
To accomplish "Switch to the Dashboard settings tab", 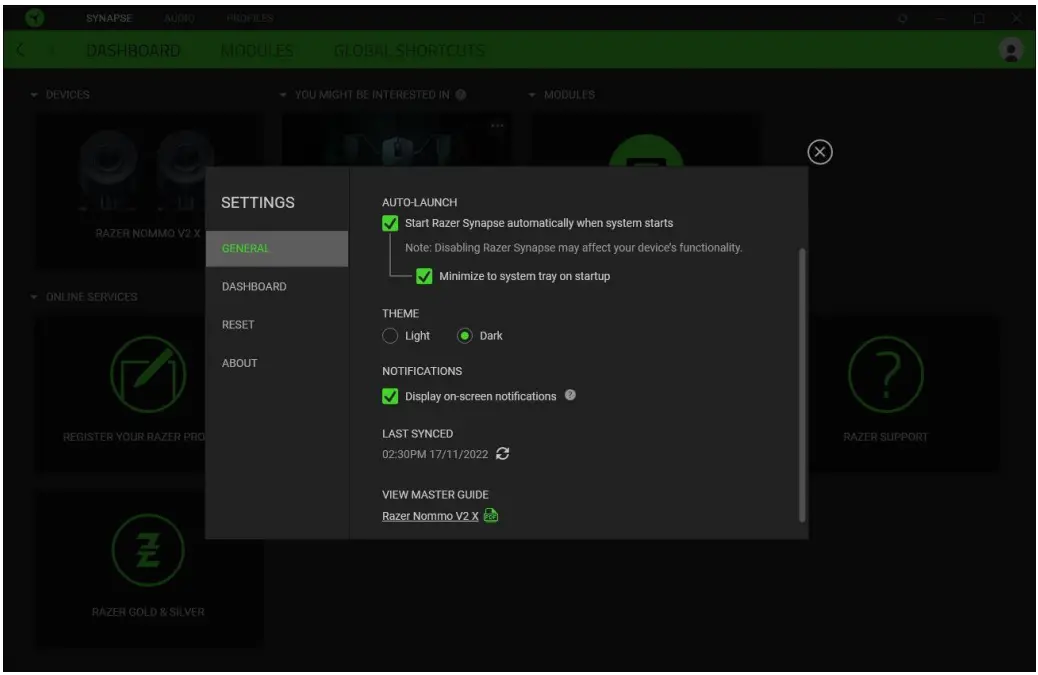I will (x=254, y=287).
